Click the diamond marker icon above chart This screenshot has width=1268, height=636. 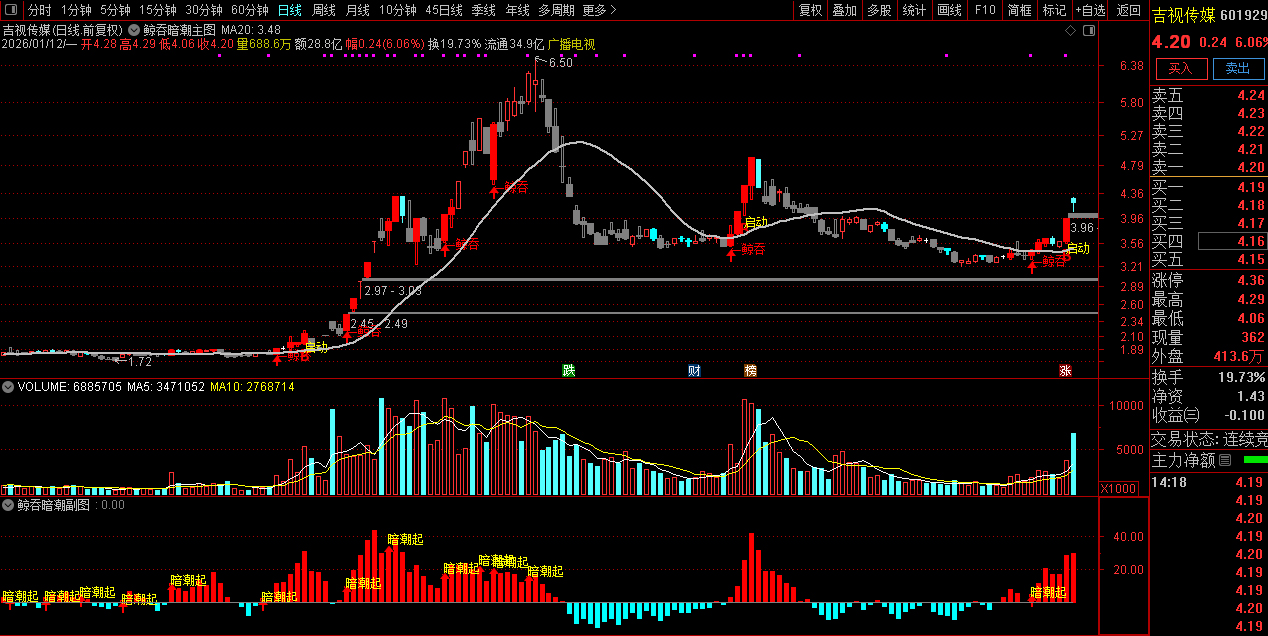pos(1070,31)
